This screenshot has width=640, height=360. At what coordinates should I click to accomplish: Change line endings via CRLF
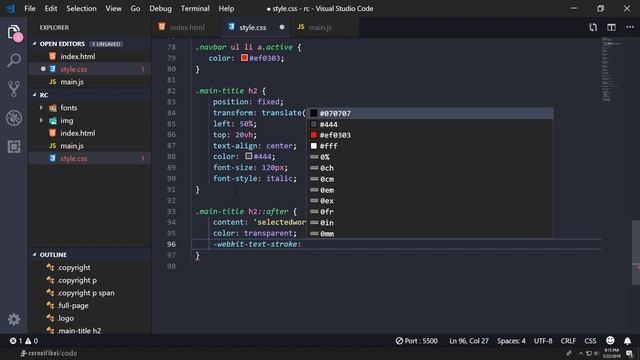(568, 341)
